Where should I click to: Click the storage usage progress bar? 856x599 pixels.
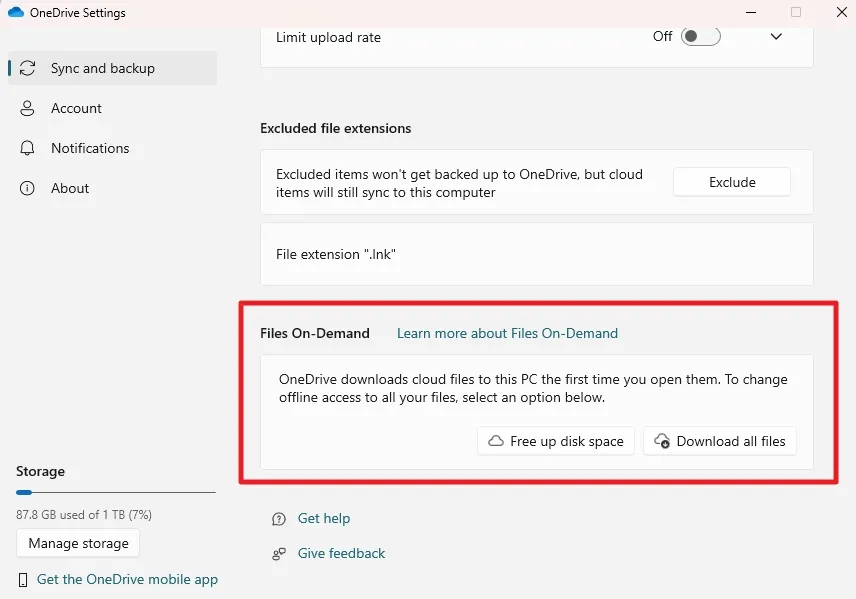tap(116, 493)
